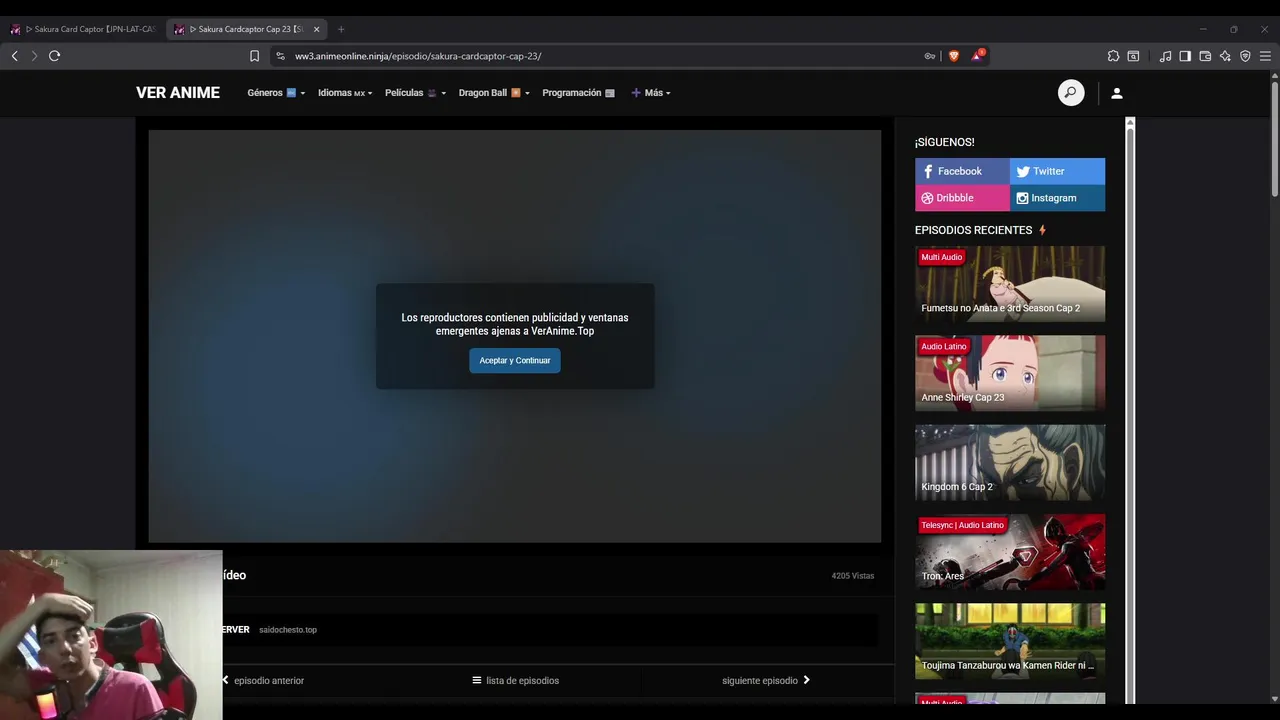This screenshot has height=720, width=1280.
Task: Open the Brave Shields lion icon
Action: click(x=954, y=56)
